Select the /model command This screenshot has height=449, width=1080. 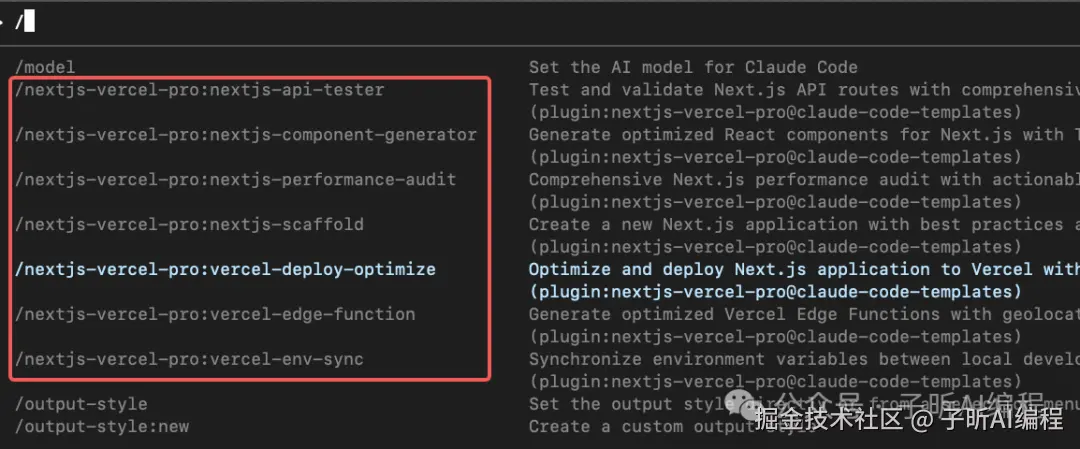(x=45, y=67)
